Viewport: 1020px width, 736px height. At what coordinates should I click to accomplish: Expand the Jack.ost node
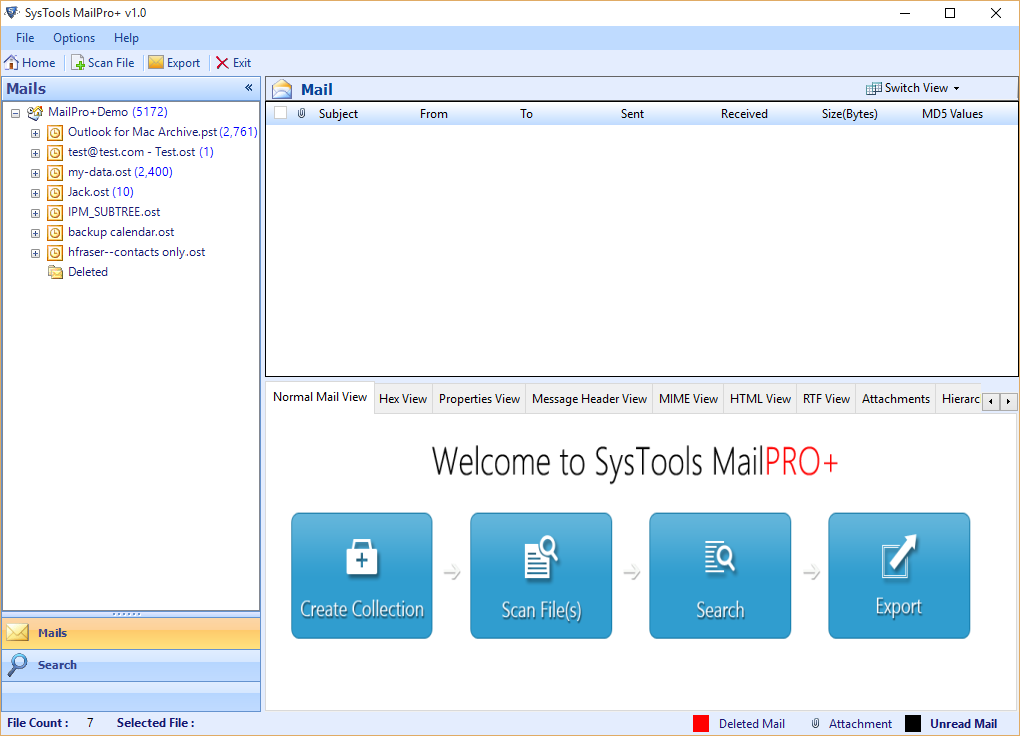[36, 193]
